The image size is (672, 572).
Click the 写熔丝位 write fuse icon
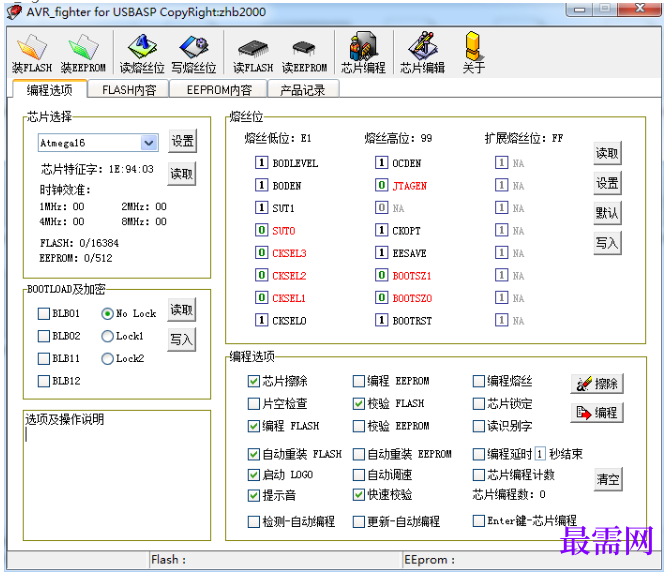(x=194, y=53)
